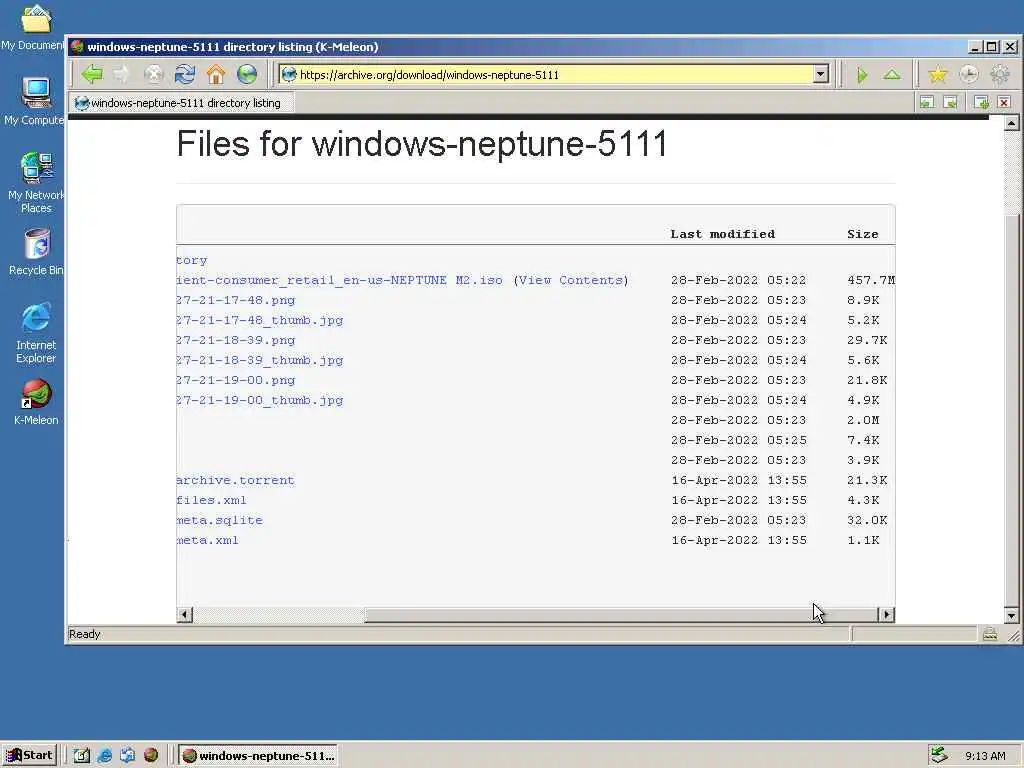This screenshot has width=1024, height=768.
Task: Click the horizontal scrollbar left arrow
Action: [185, 615]
